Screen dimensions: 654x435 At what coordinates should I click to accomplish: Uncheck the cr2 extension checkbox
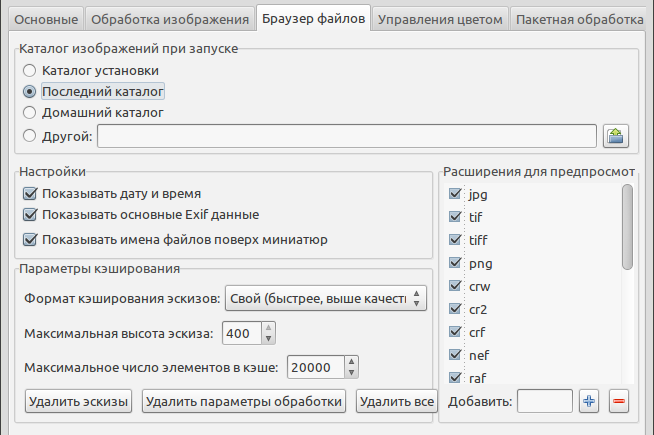[455, 308]
